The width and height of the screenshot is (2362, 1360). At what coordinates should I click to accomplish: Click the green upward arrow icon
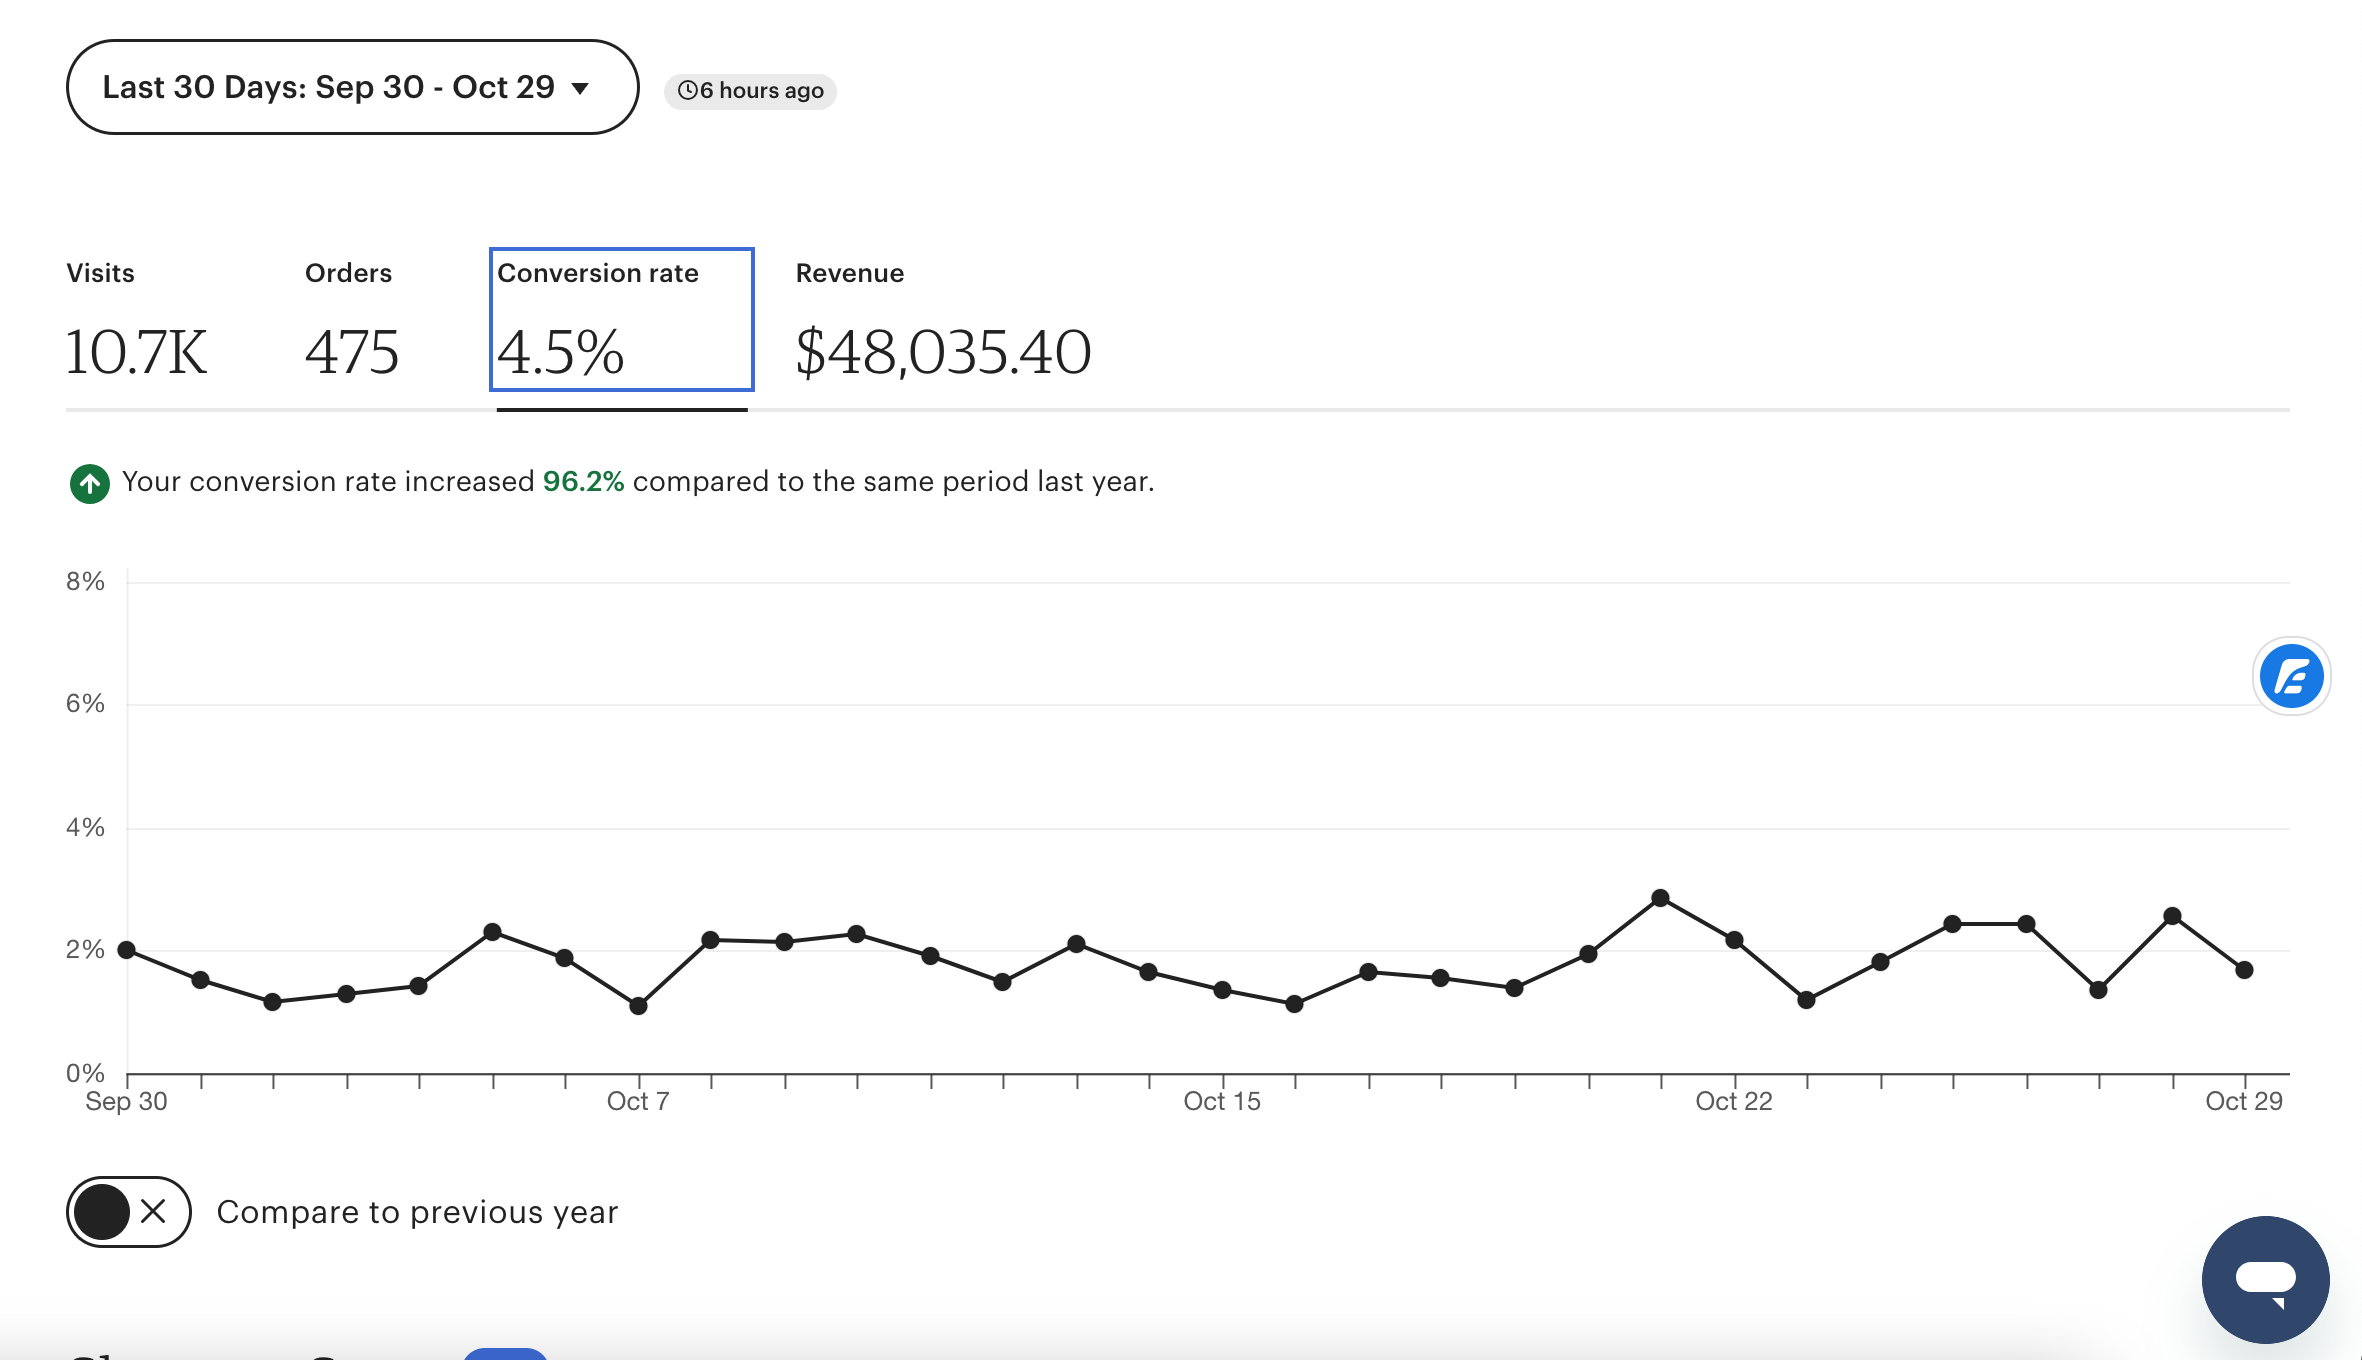[x=89, y=484]
